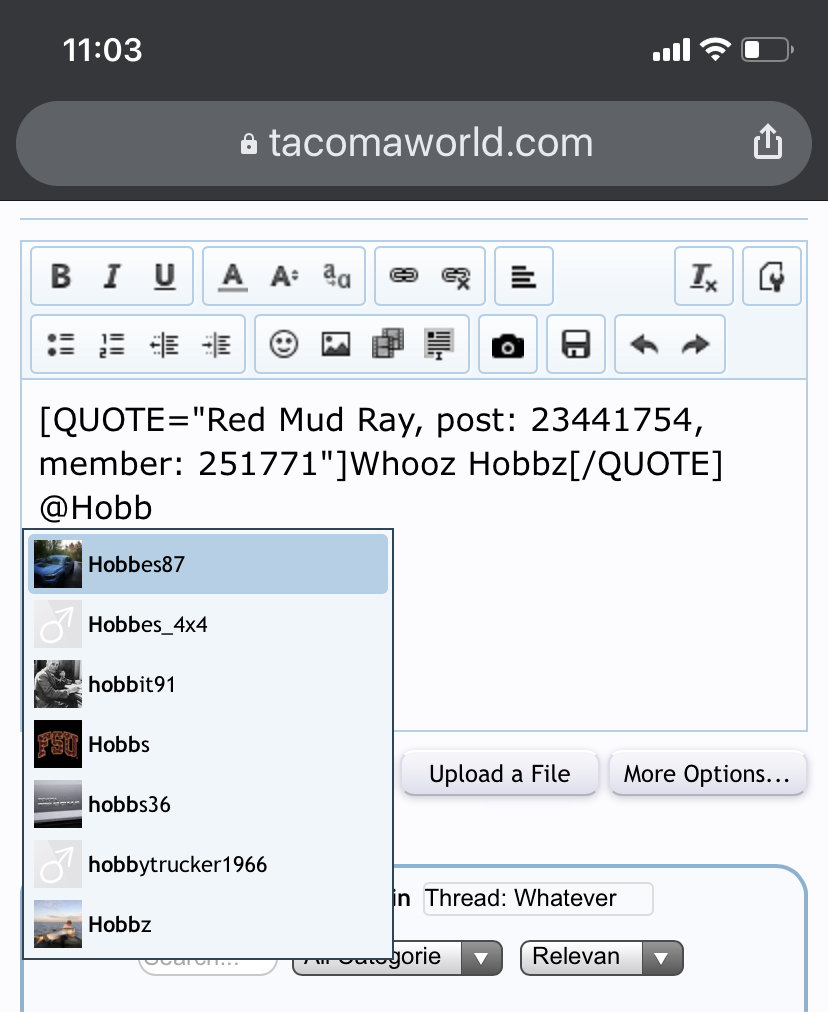This screenshot has width=828, height=1012.
Task: Select Hobbes87 from the mention suggestions
Action: point(208,564)
